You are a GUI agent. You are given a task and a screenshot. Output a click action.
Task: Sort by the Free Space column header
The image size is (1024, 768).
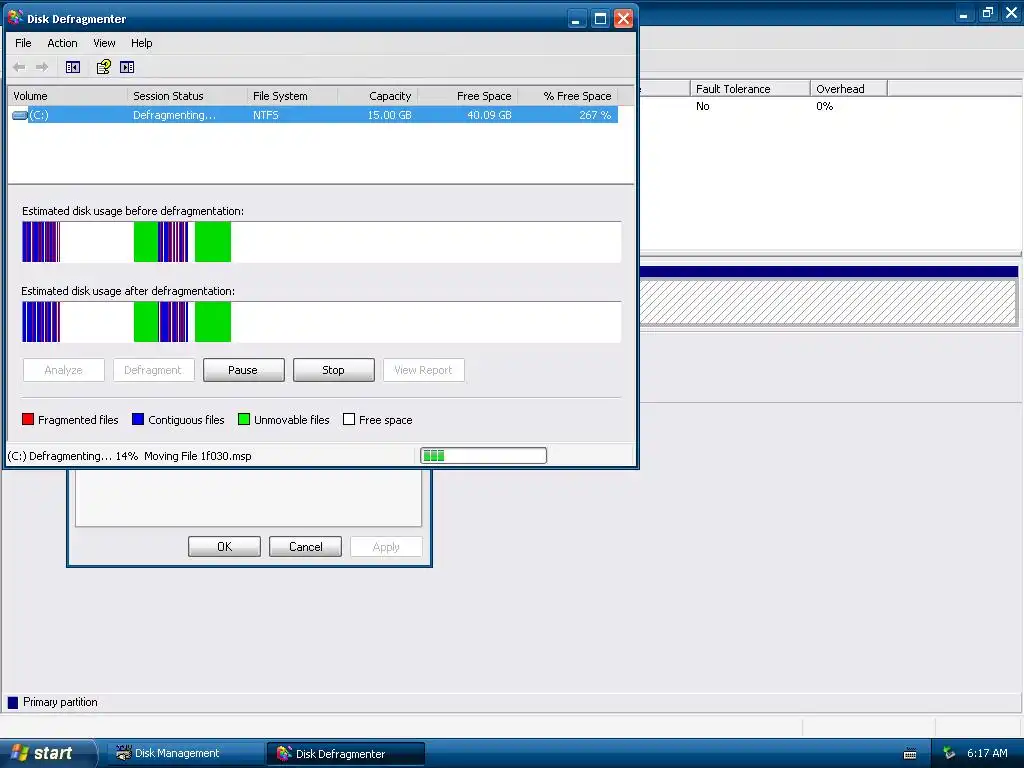click(x=468, y=96)
